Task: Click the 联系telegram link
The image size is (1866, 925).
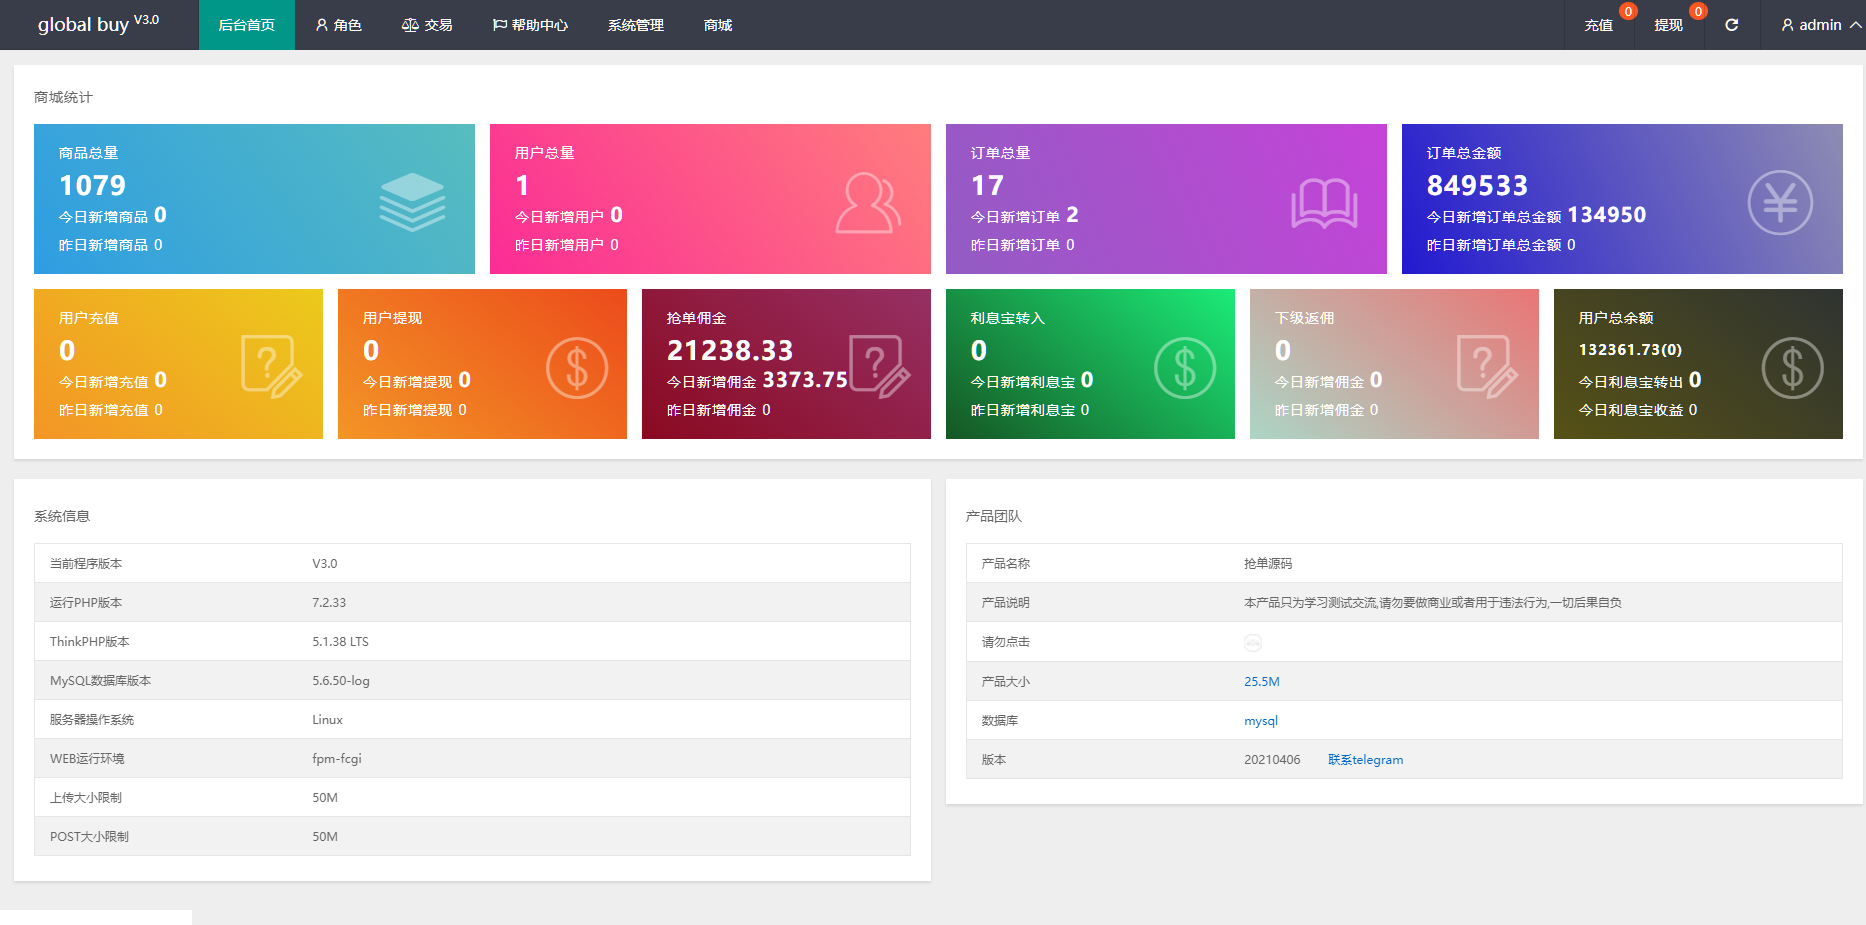Action: tap(1364, 759)
